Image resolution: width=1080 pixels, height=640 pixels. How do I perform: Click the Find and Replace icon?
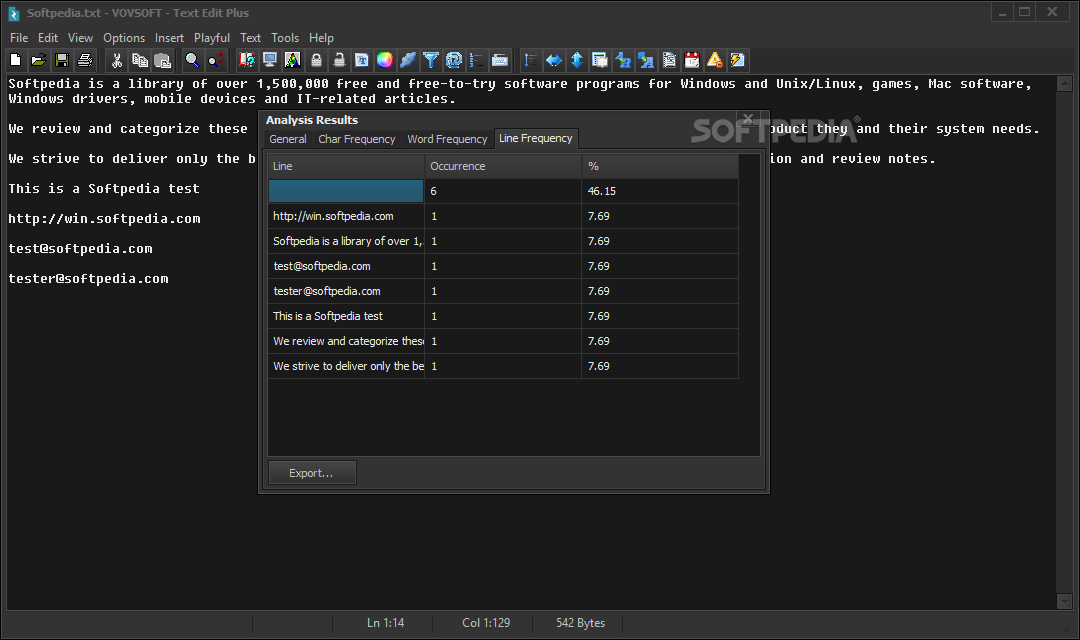pos(216,61)
